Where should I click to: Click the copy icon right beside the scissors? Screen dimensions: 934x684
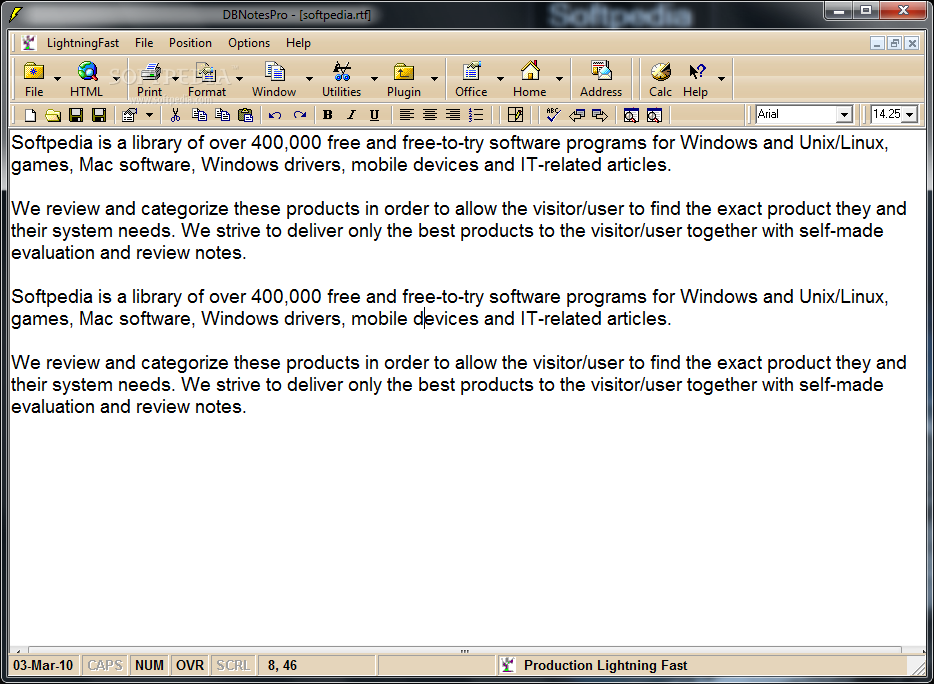pyautogui.click(x=199, y=115)
